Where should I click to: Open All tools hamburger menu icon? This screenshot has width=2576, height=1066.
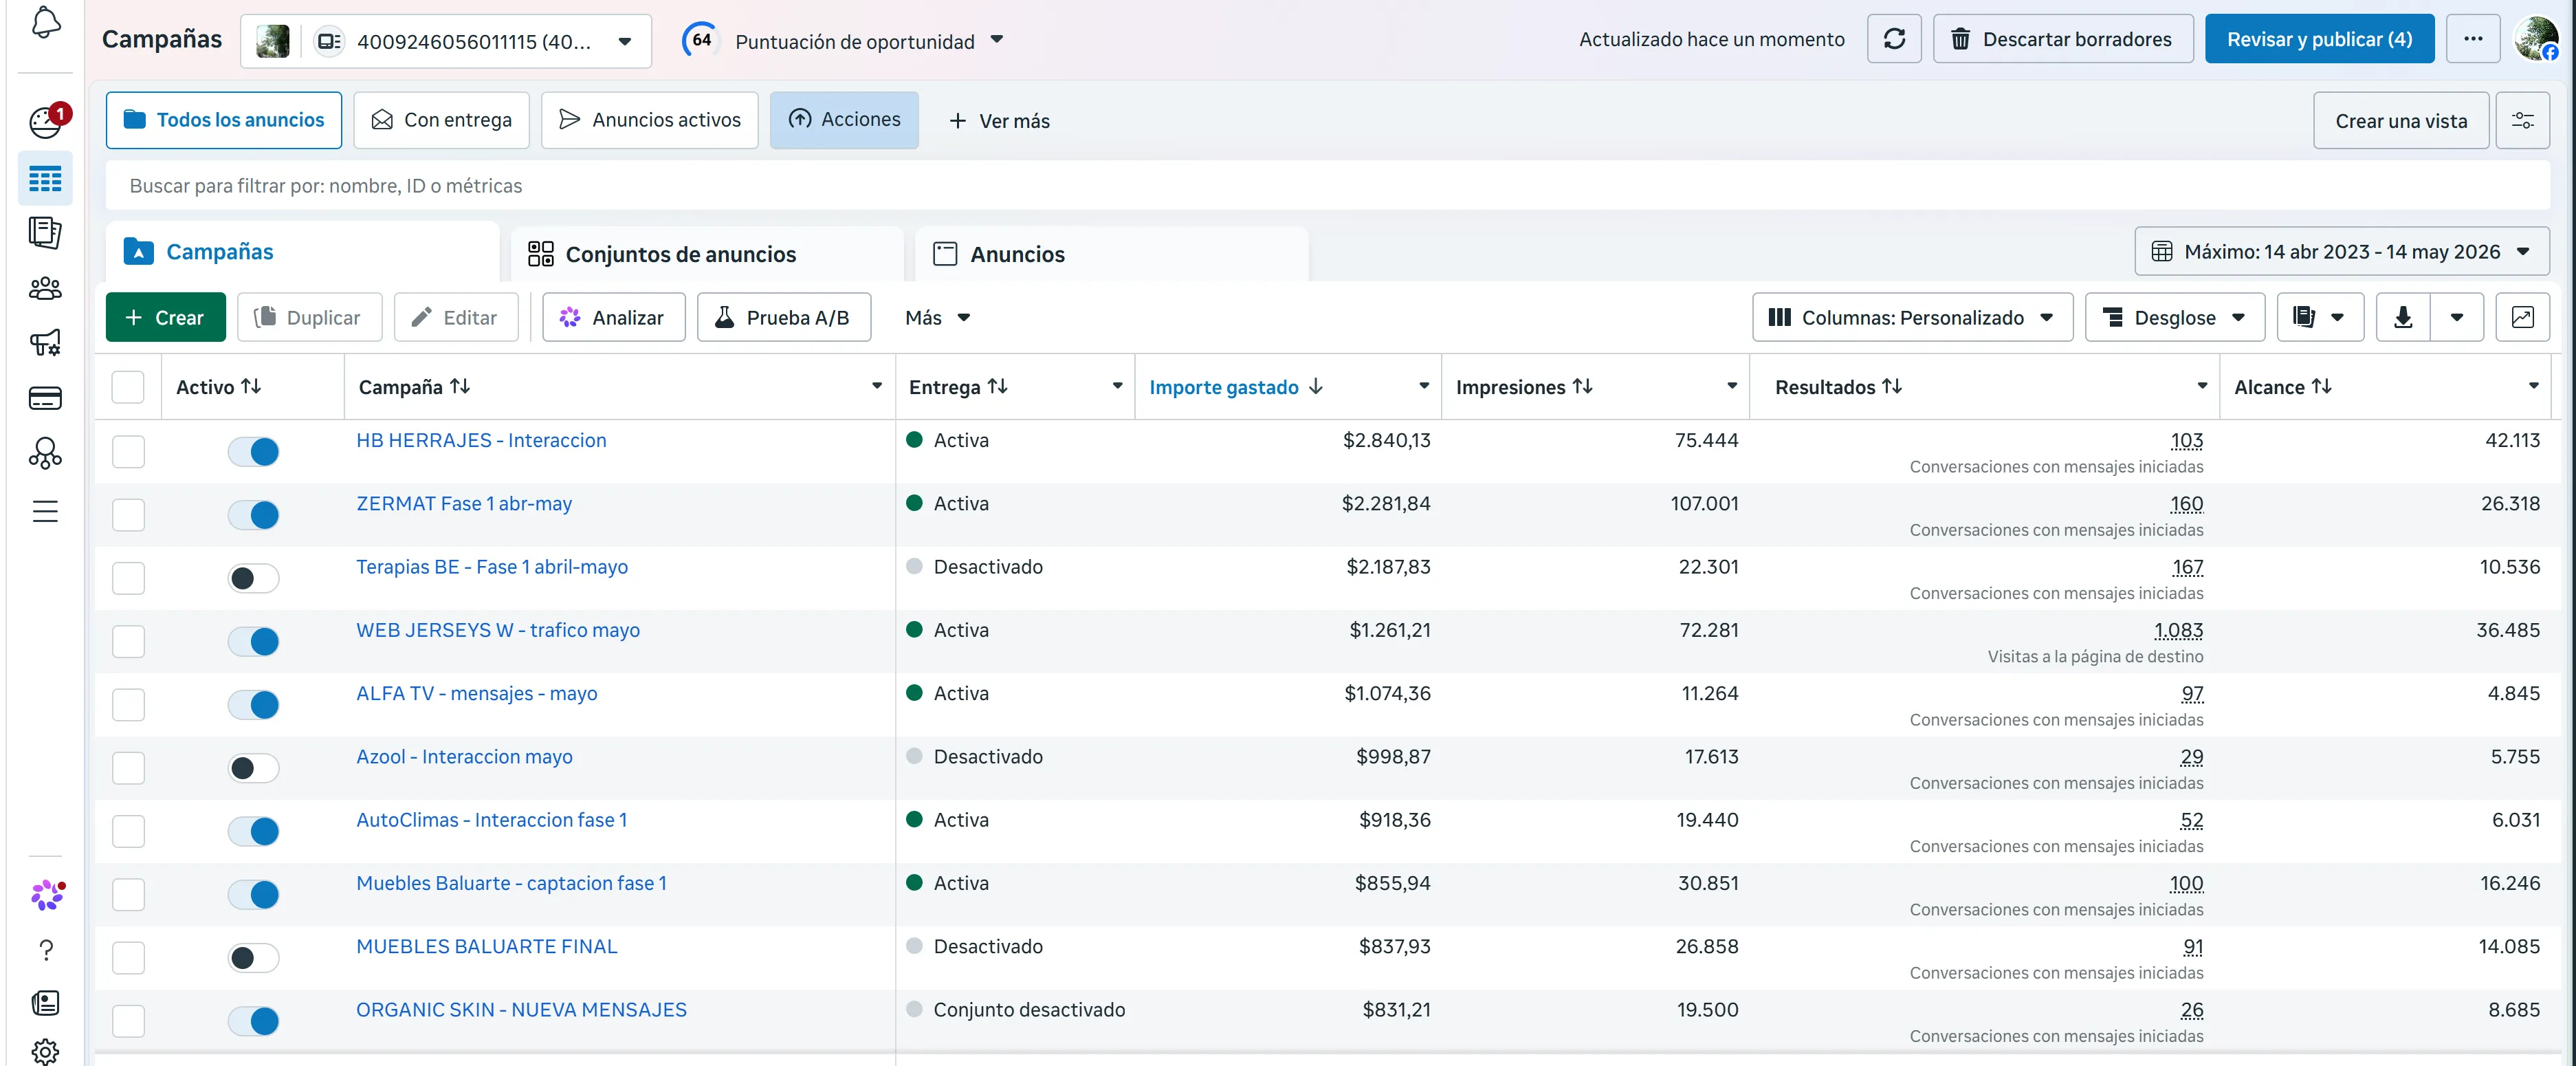[45, 511]
